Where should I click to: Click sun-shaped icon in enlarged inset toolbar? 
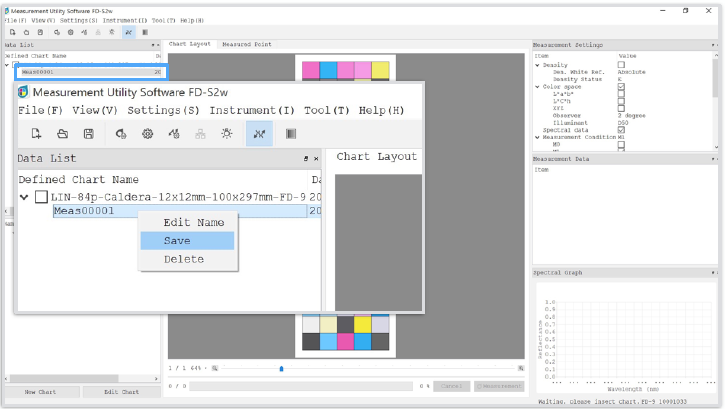point(227,134)
